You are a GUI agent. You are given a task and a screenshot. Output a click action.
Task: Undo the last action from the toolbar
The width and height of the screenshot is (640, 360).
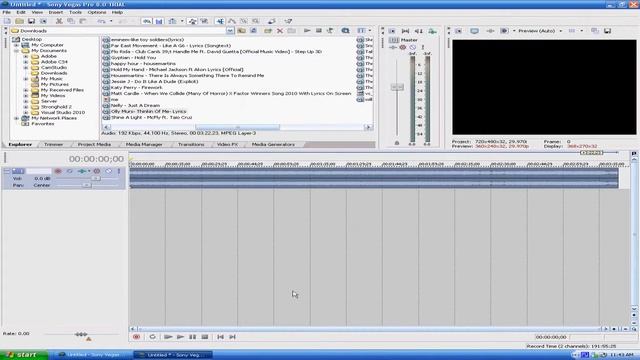click(102, 21)
